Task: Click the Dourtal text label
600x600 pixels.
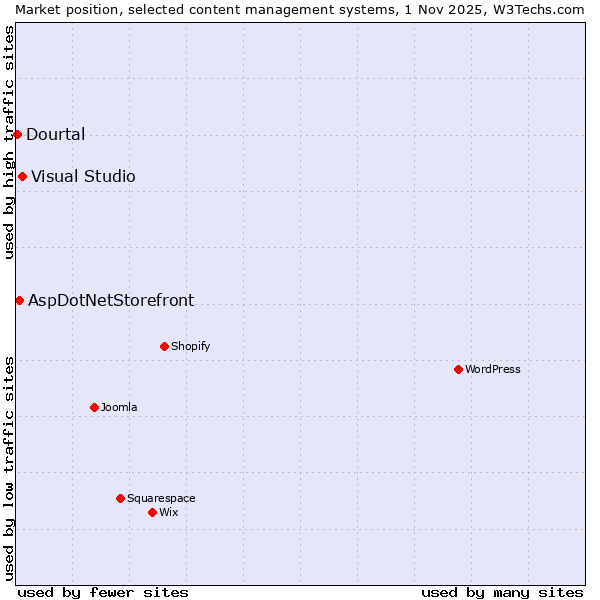Action: pos(55,135)
